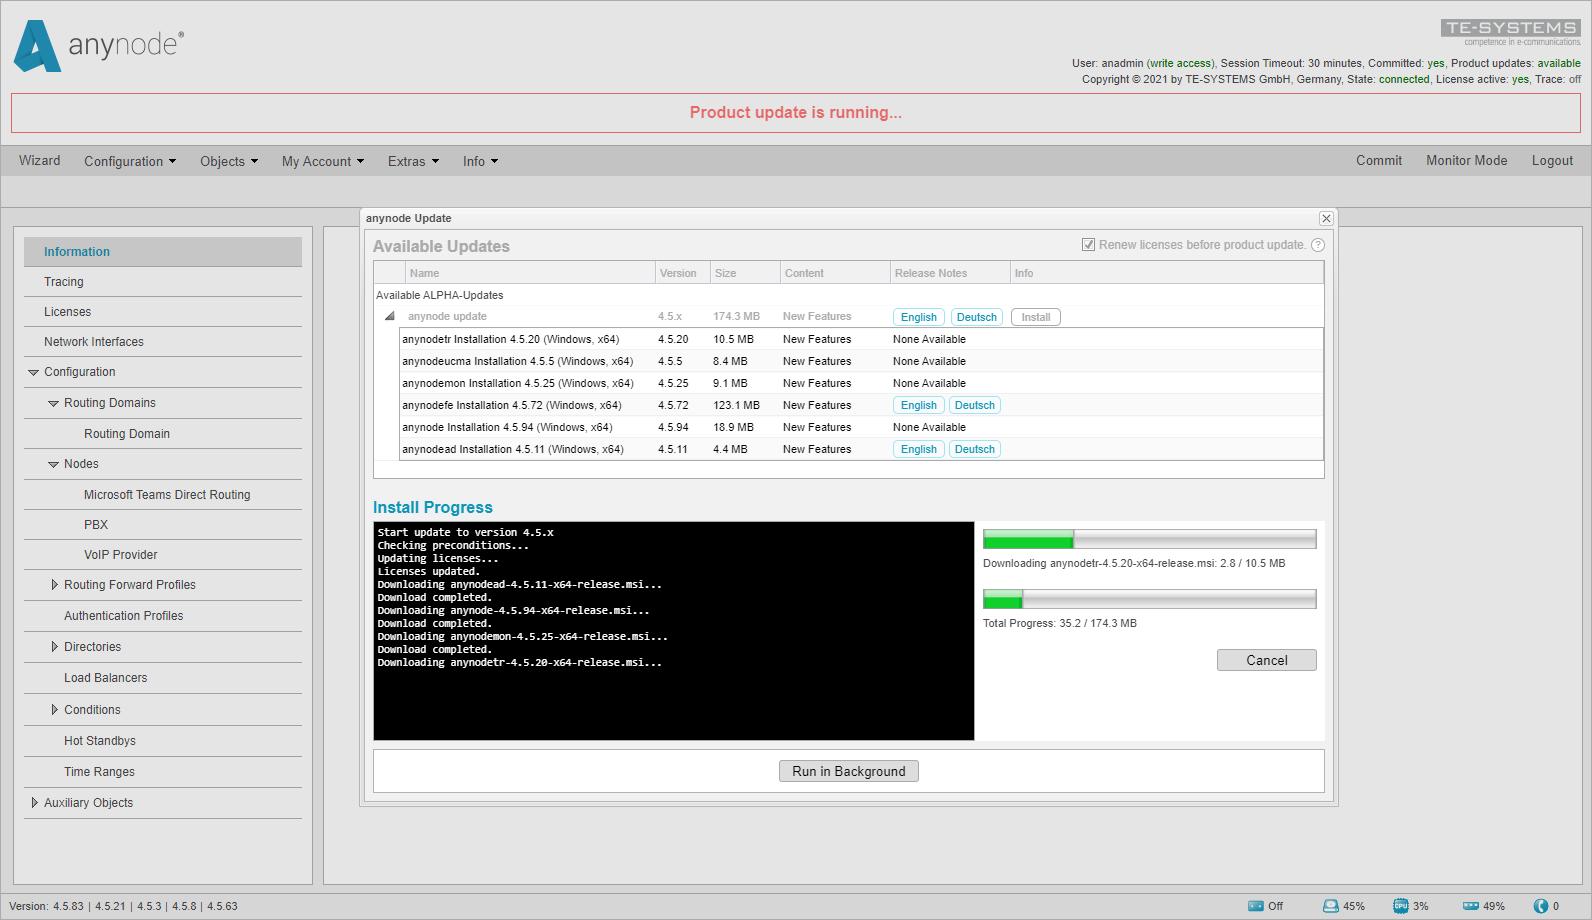Toggle Renew licenses before product update checkbox

(1088, 245)
